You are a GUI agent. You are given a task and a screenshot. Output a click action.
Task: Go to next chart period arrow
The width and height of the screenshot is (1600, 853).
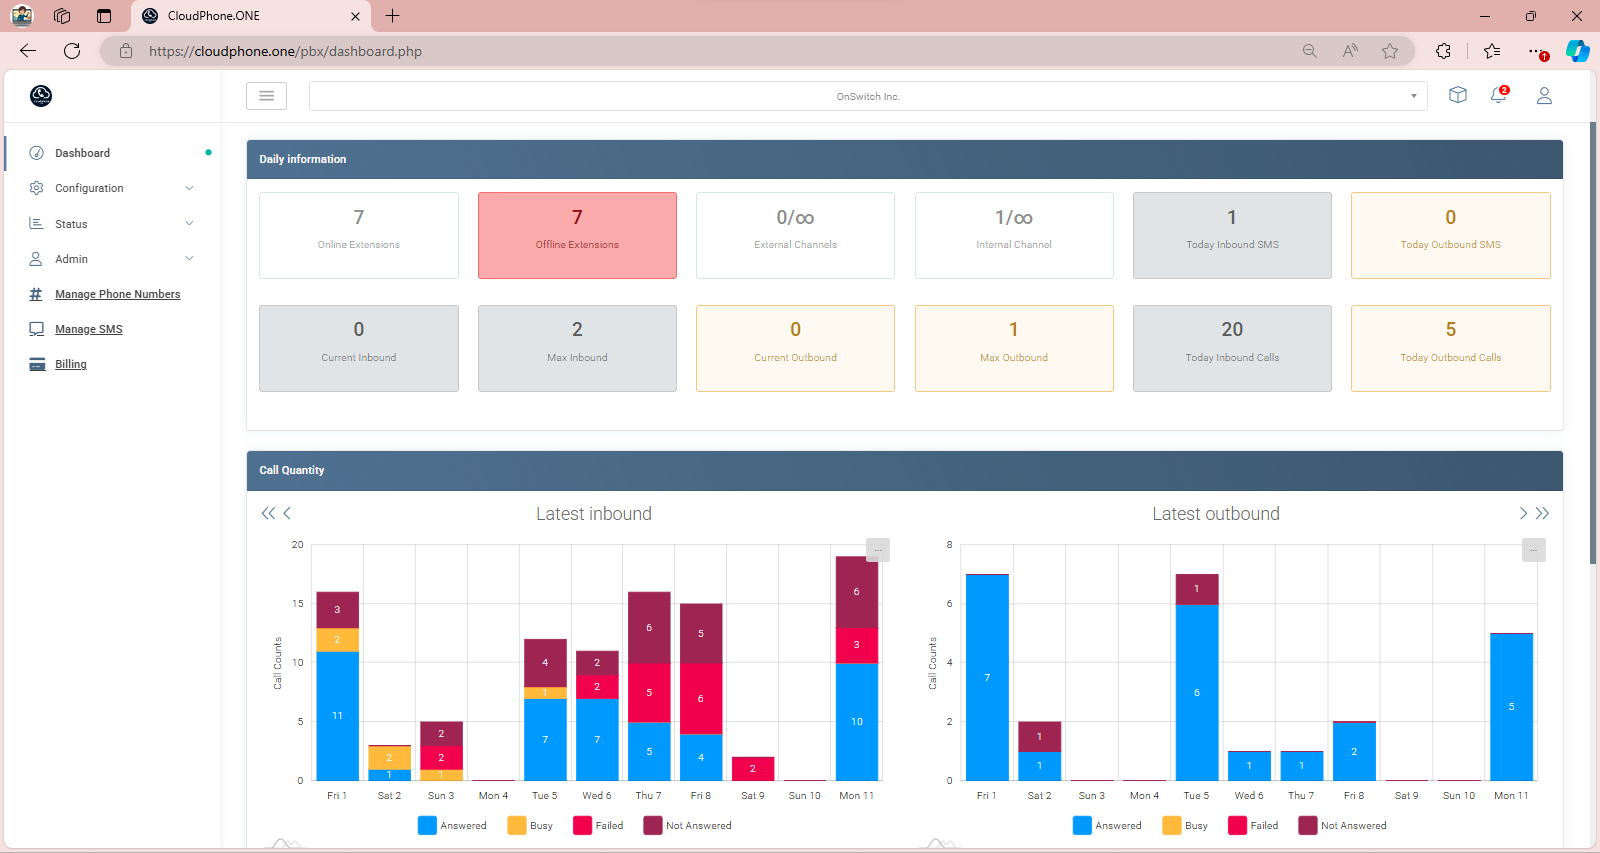1523,514
